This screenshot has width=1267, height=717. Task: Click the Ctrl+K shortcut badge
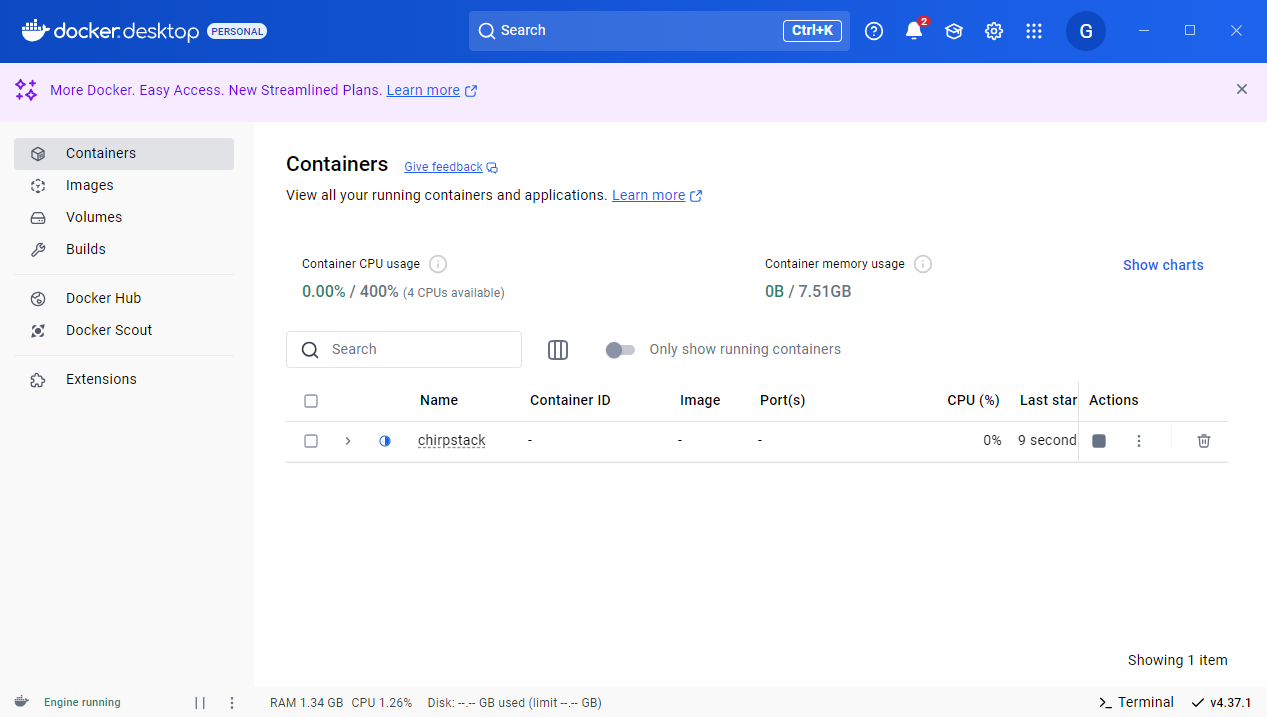click(x=812, y=31)
